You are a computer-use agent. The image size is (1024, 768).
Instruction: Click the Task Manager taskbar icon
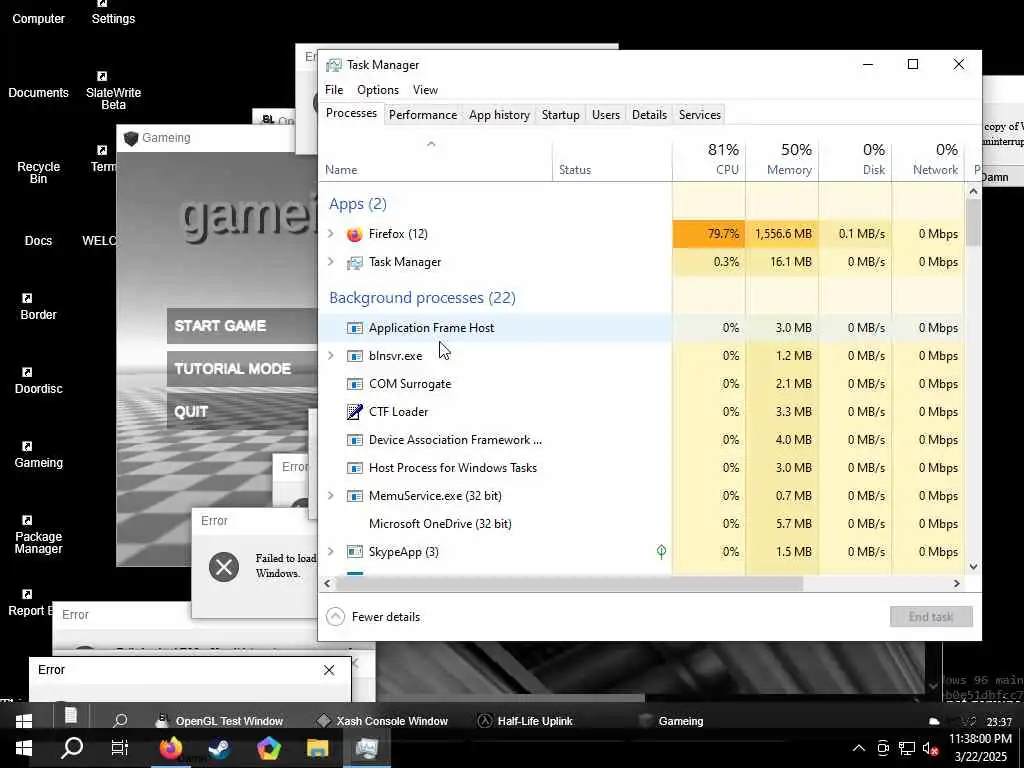(x=367, y=748)
